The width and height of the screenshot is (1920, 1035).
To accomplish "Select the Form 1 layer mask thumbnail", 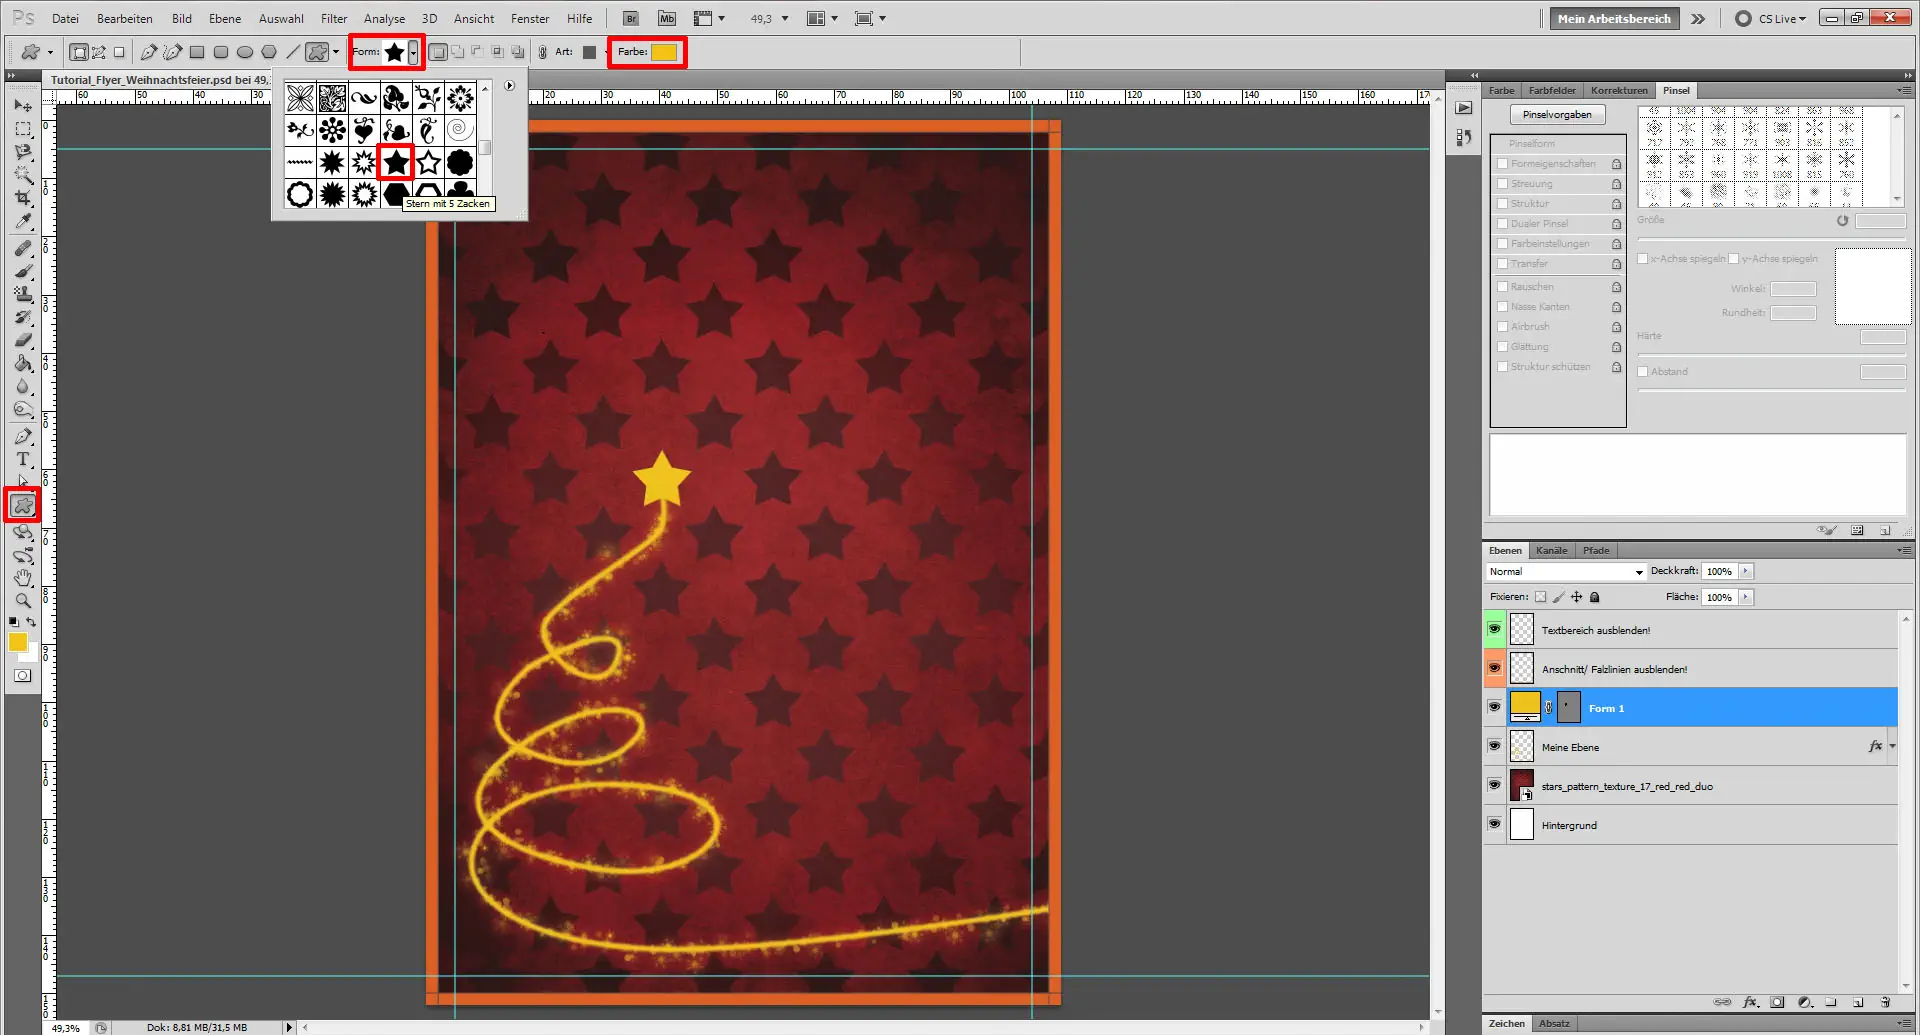I will (x=1569, y=707).
